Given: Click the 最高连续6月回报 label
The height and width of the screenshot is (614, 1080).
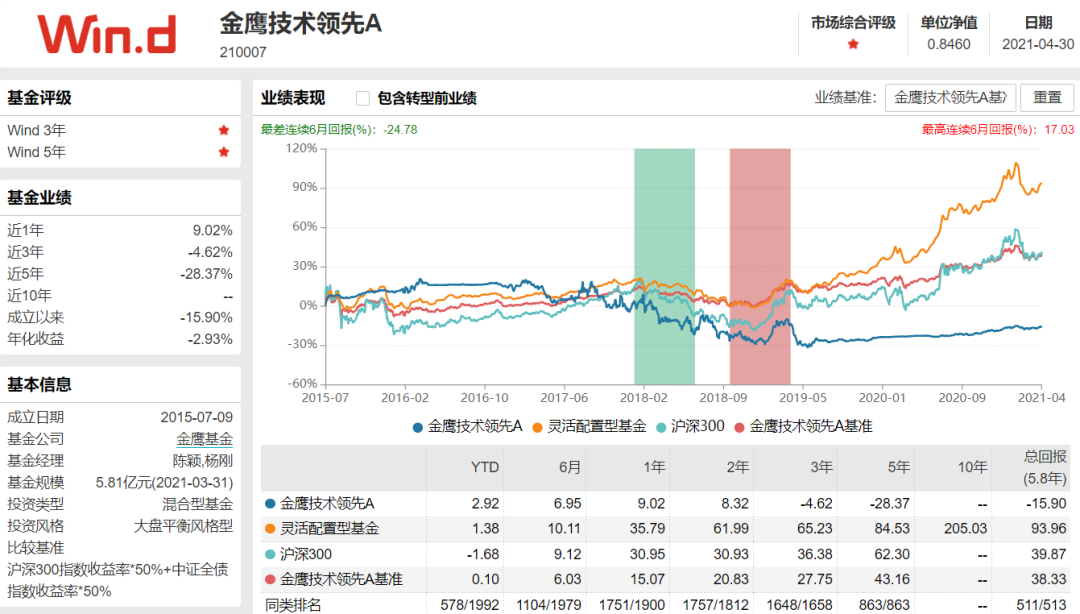Looking at the screenshot, I should click(x=998, y=130).
